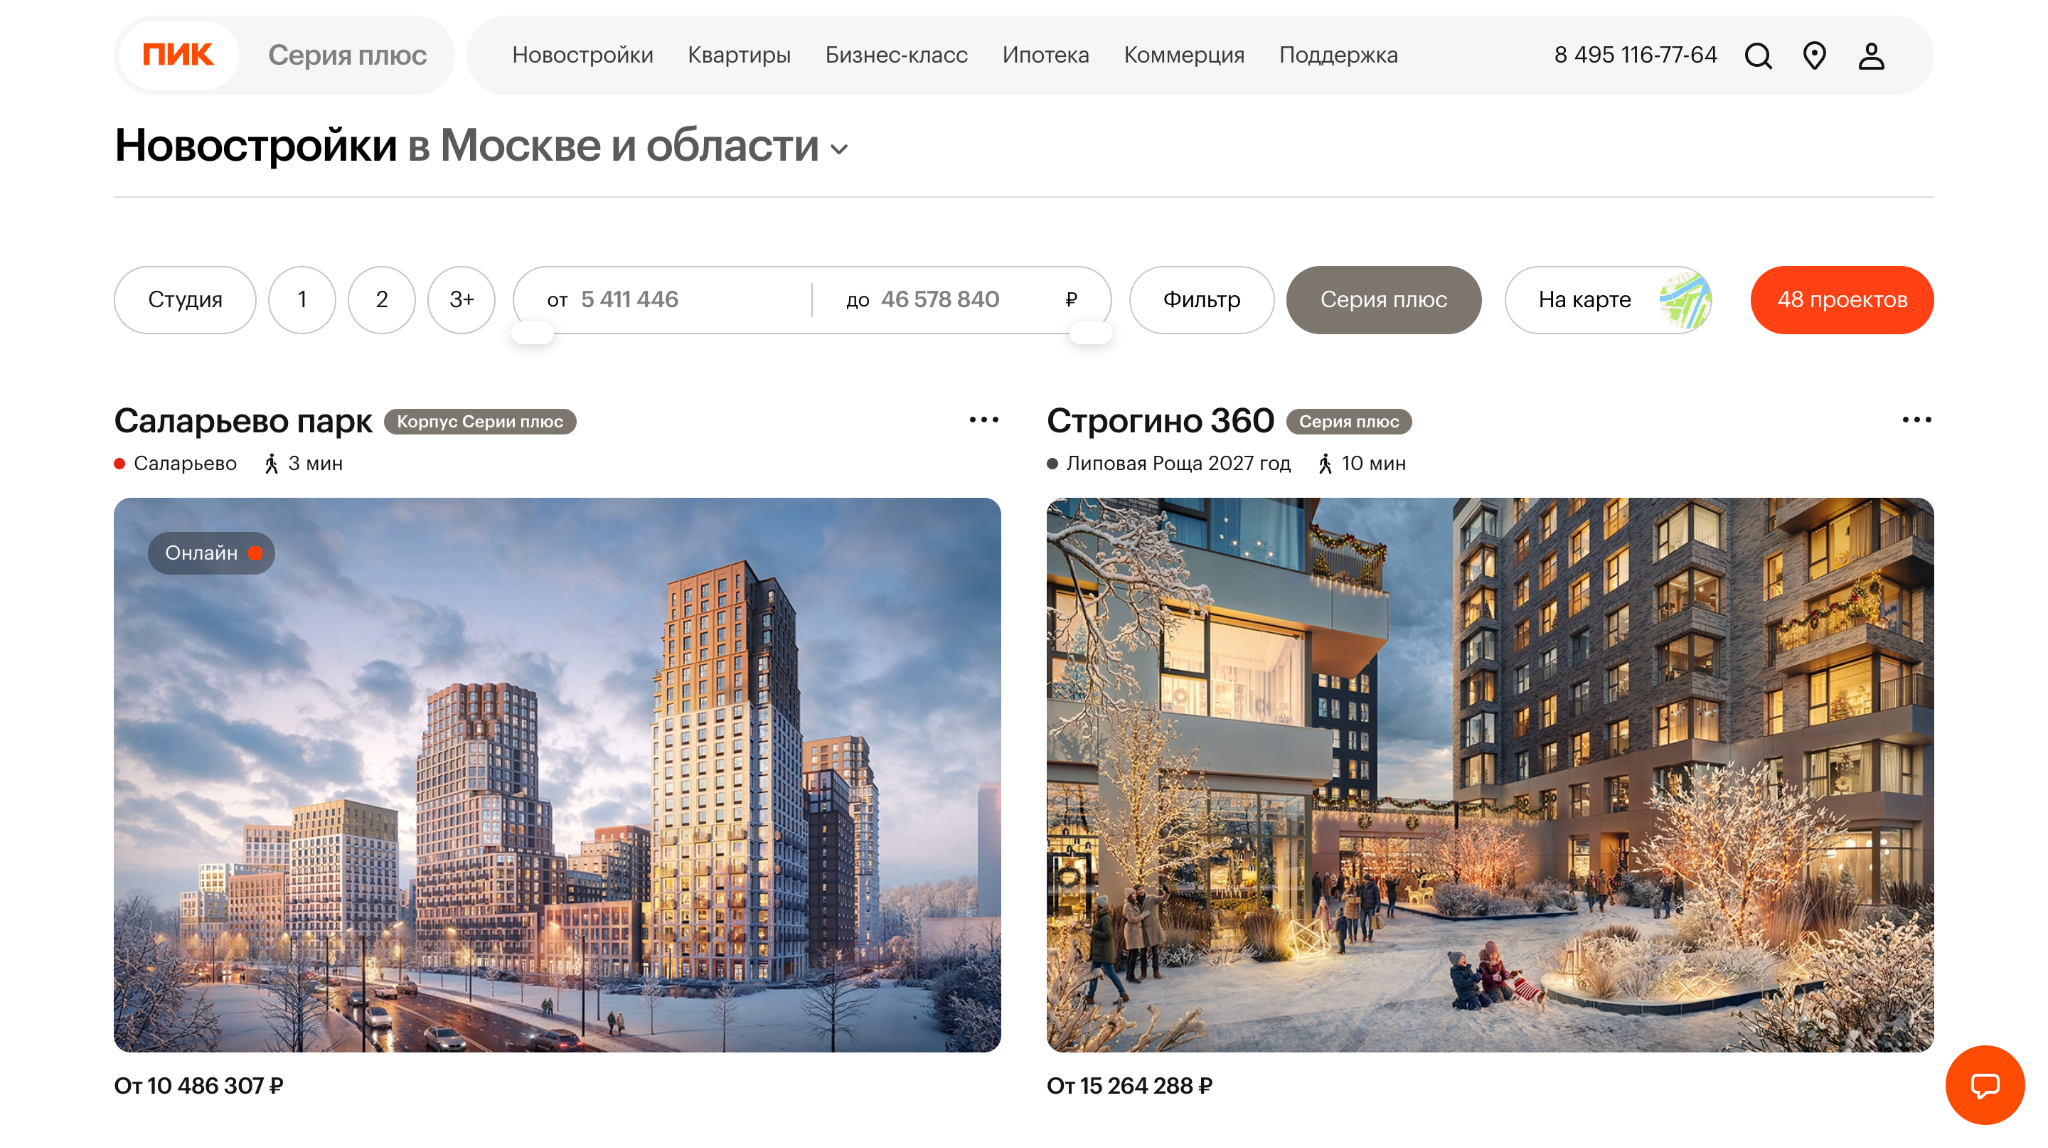
Task: Click the maximum price slider handle
Action: tap(1090, 333)
